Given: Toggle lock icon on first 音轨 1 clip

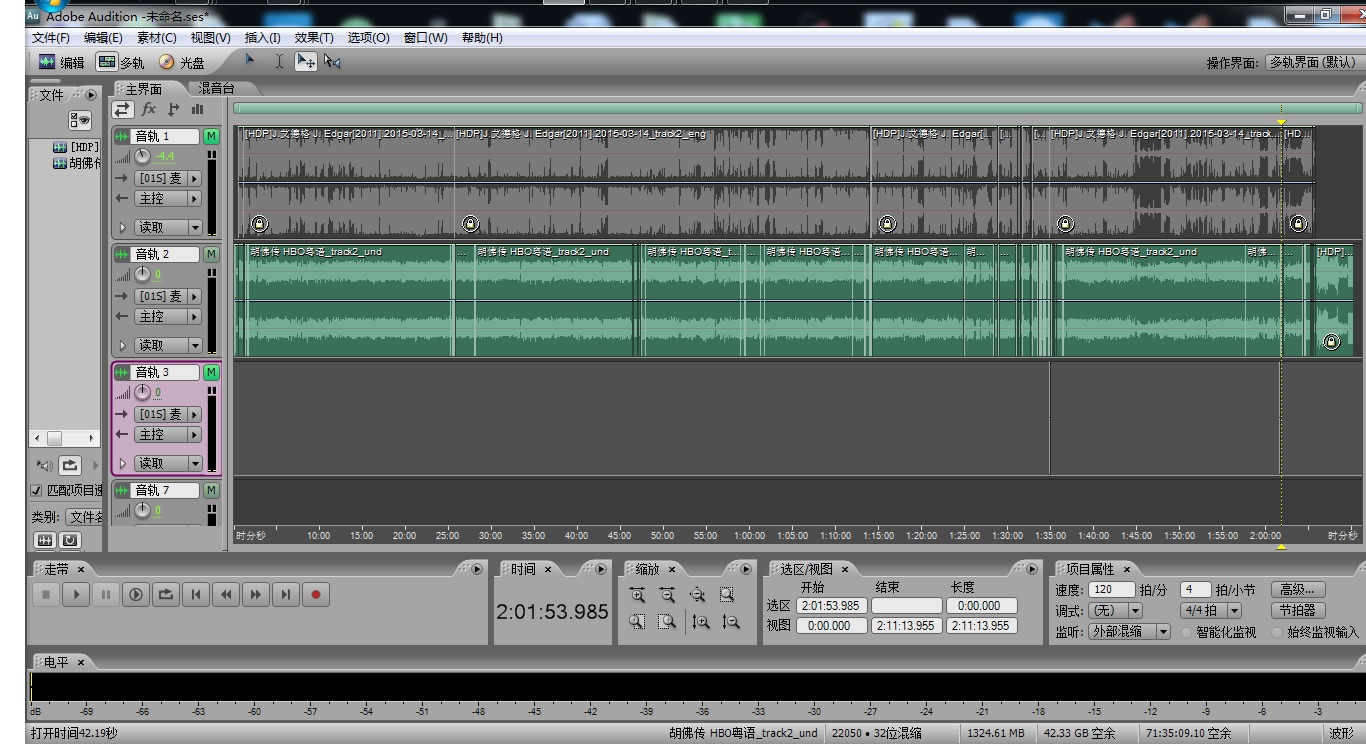Looking at the screenshot, I should point(259,224).
